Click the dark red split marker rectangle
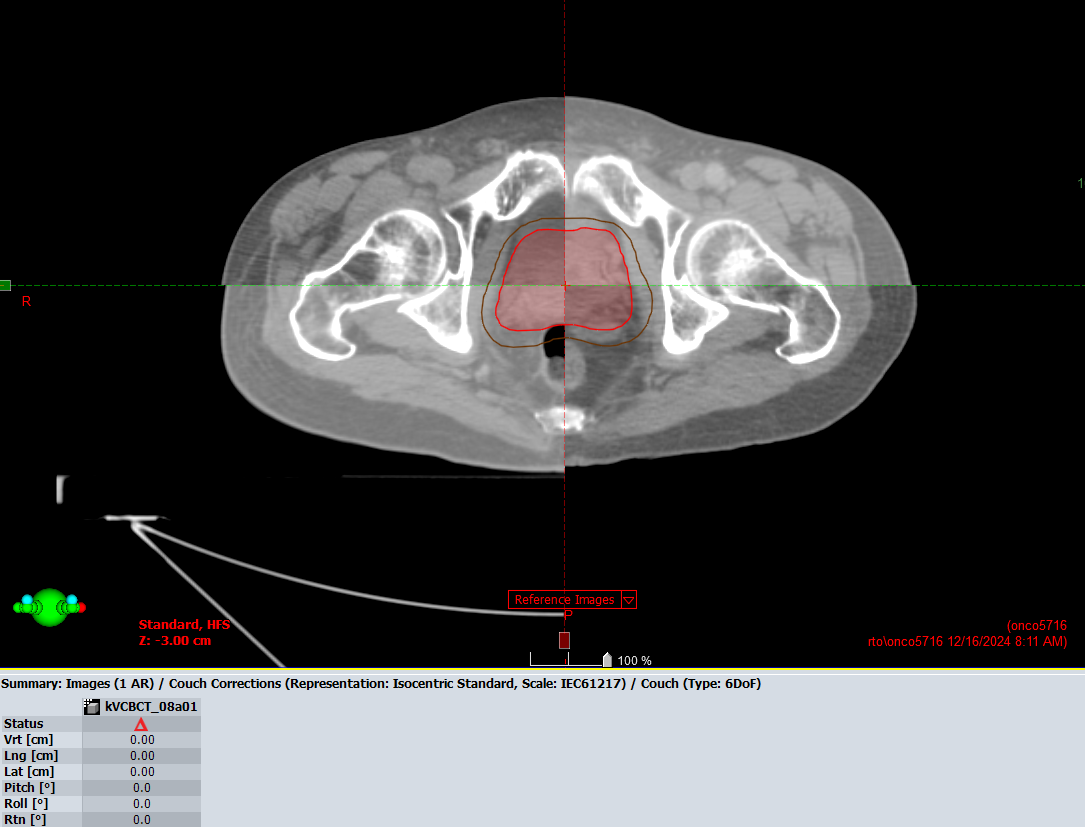The height and width of the screenshot is (827, 1085). 564,640
